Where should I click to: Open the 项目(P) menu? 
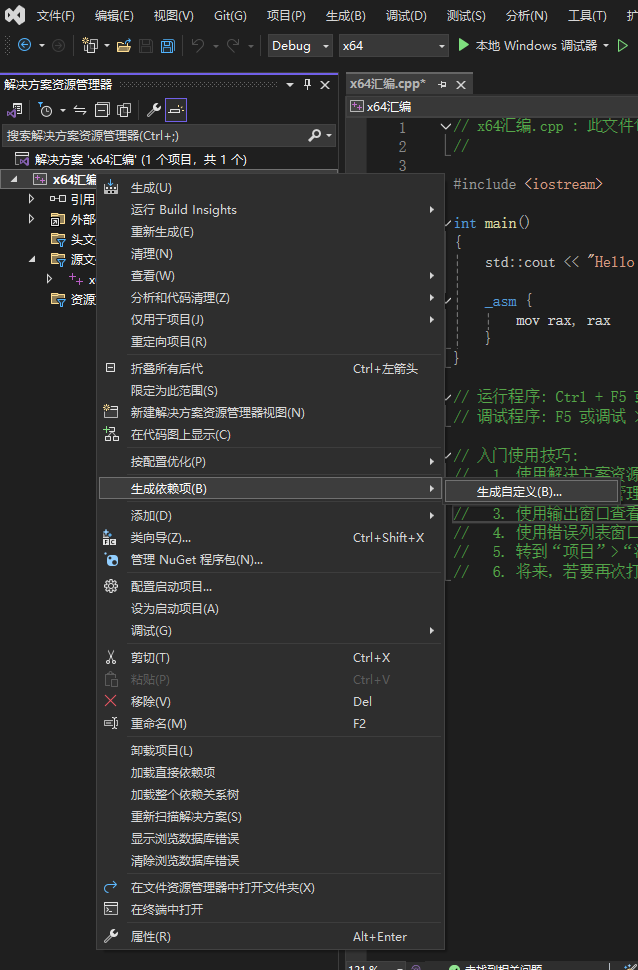tap(286, 15)
